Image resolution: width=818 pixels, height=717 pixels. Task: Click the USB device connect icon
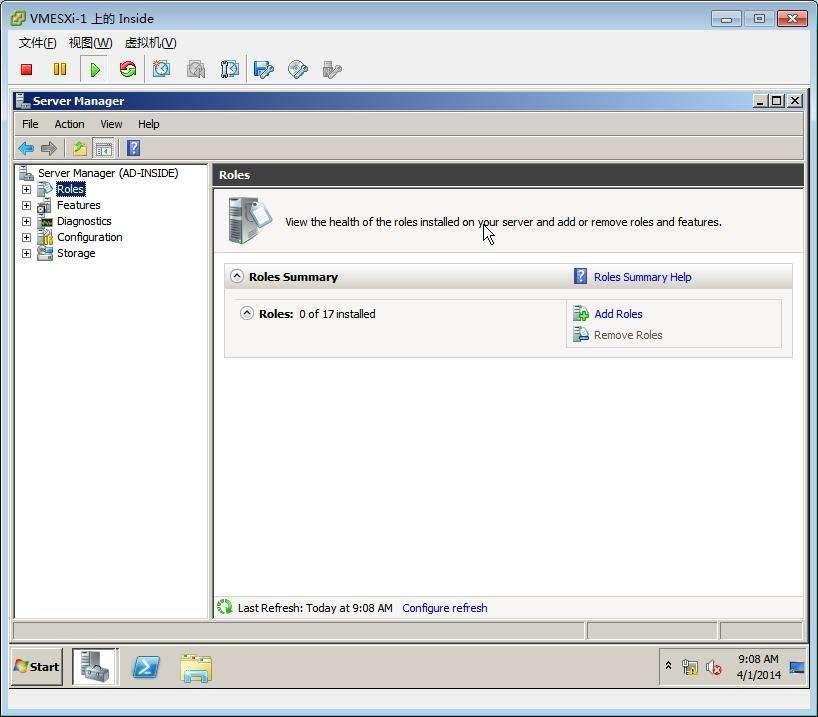tap(332, 69)
